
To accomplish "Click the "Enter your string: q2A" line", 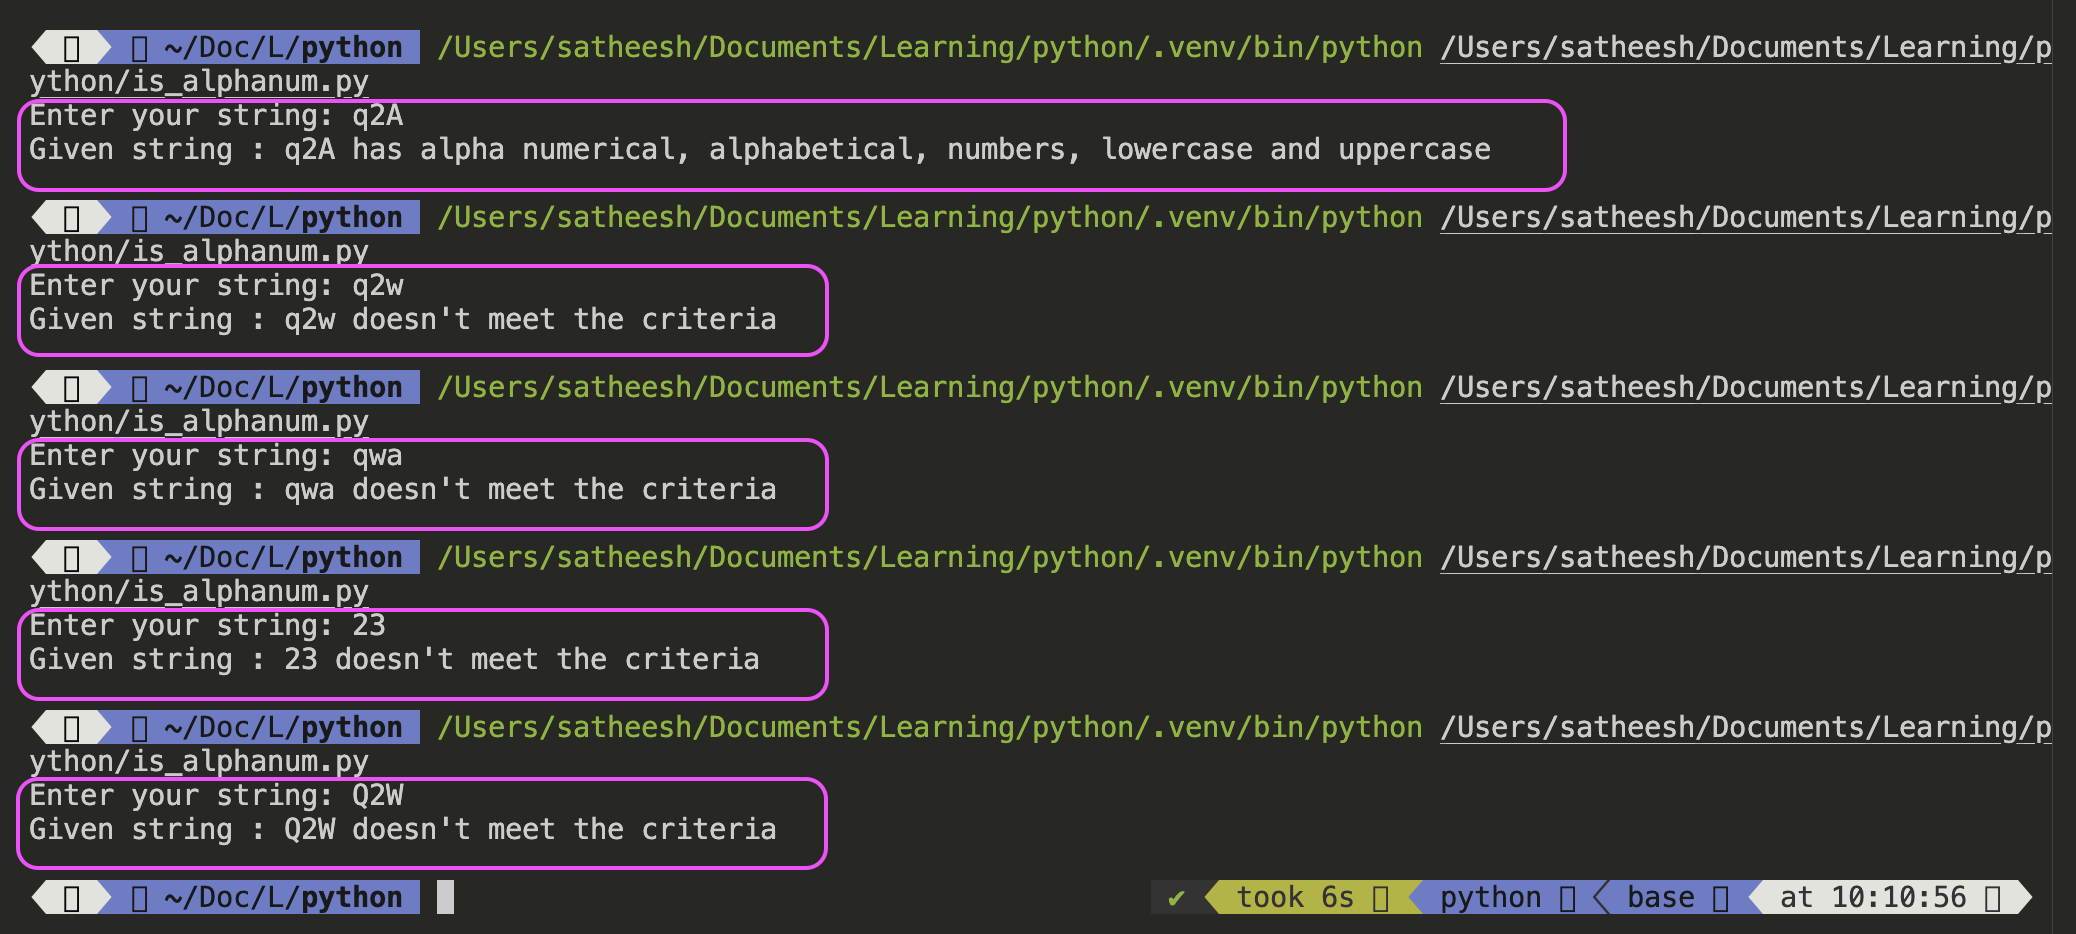I will pos(216,116).
